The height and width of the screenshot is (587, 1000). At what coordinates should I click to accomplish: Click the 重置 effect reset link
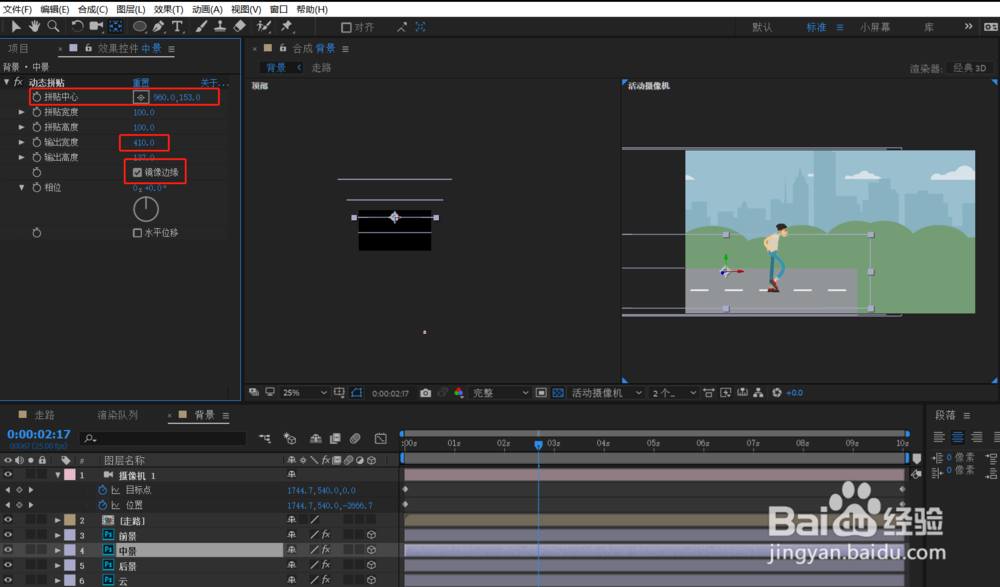tap(141, 83)
